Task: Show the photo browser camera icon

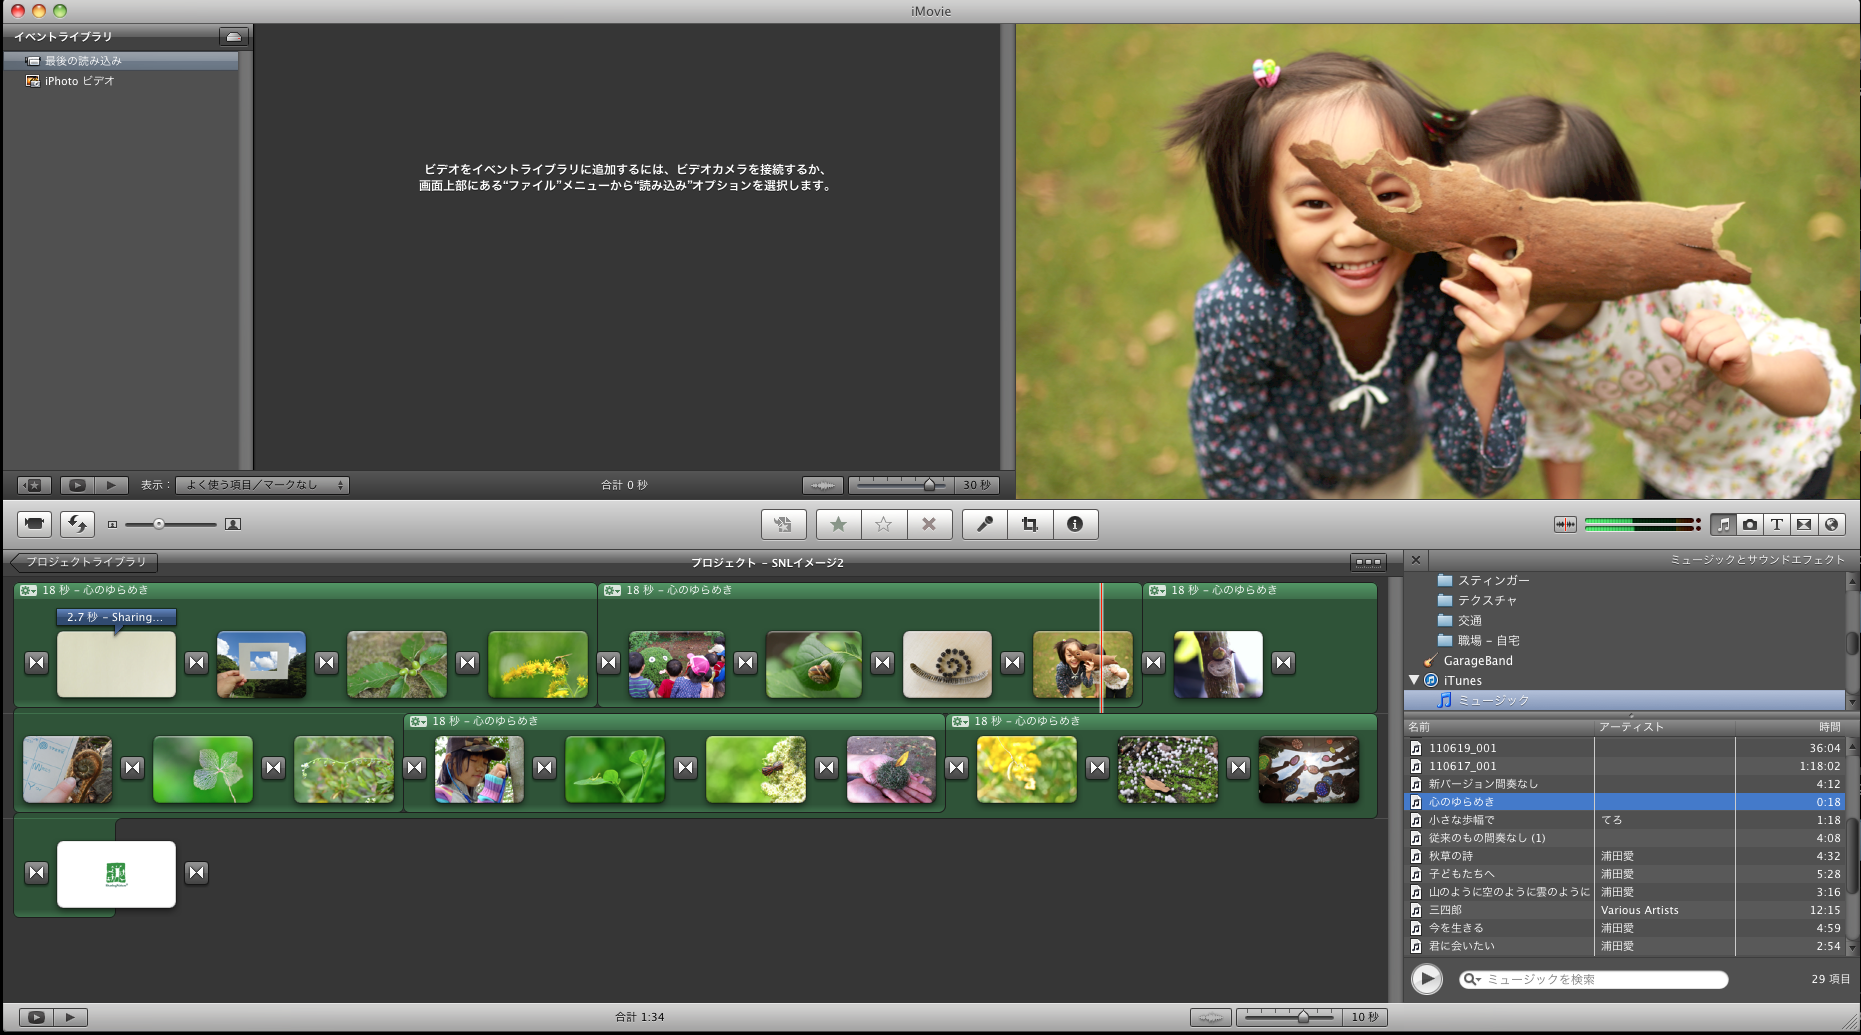Action: [x=1750, y=524]
